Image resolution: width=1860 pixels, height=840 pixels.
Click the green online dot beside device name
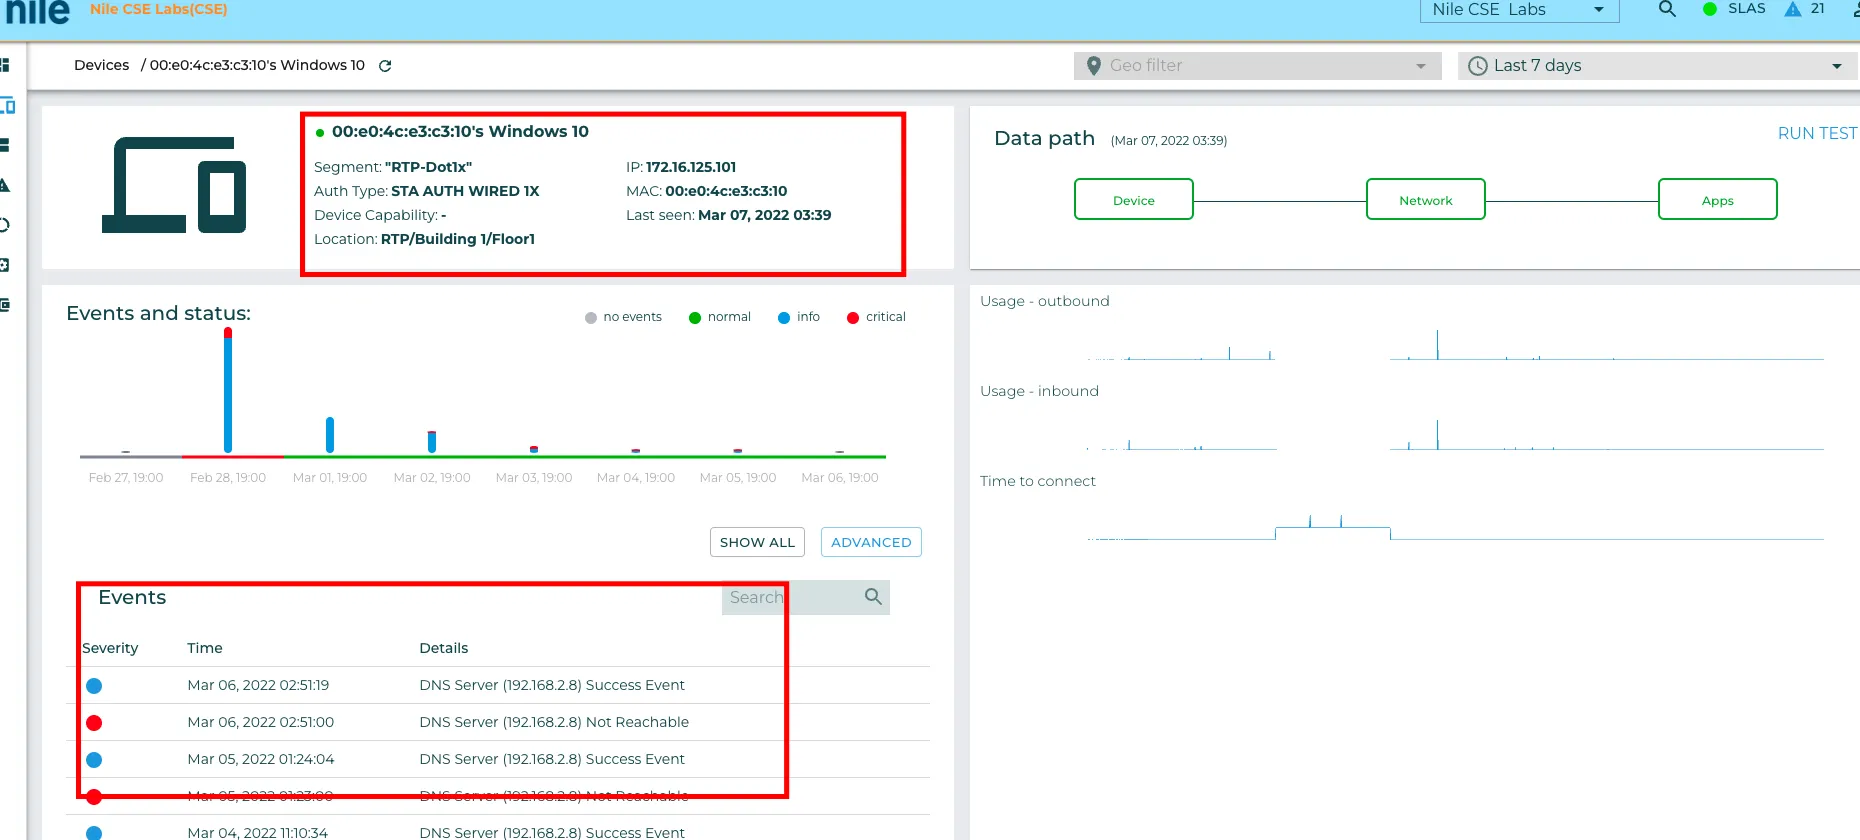pos(320,132)
